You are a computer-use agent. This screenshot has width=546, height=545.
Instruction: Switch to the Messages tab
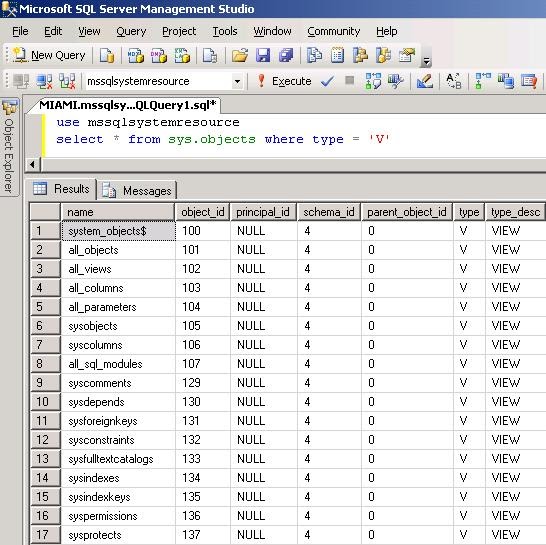tap(137, 190)
